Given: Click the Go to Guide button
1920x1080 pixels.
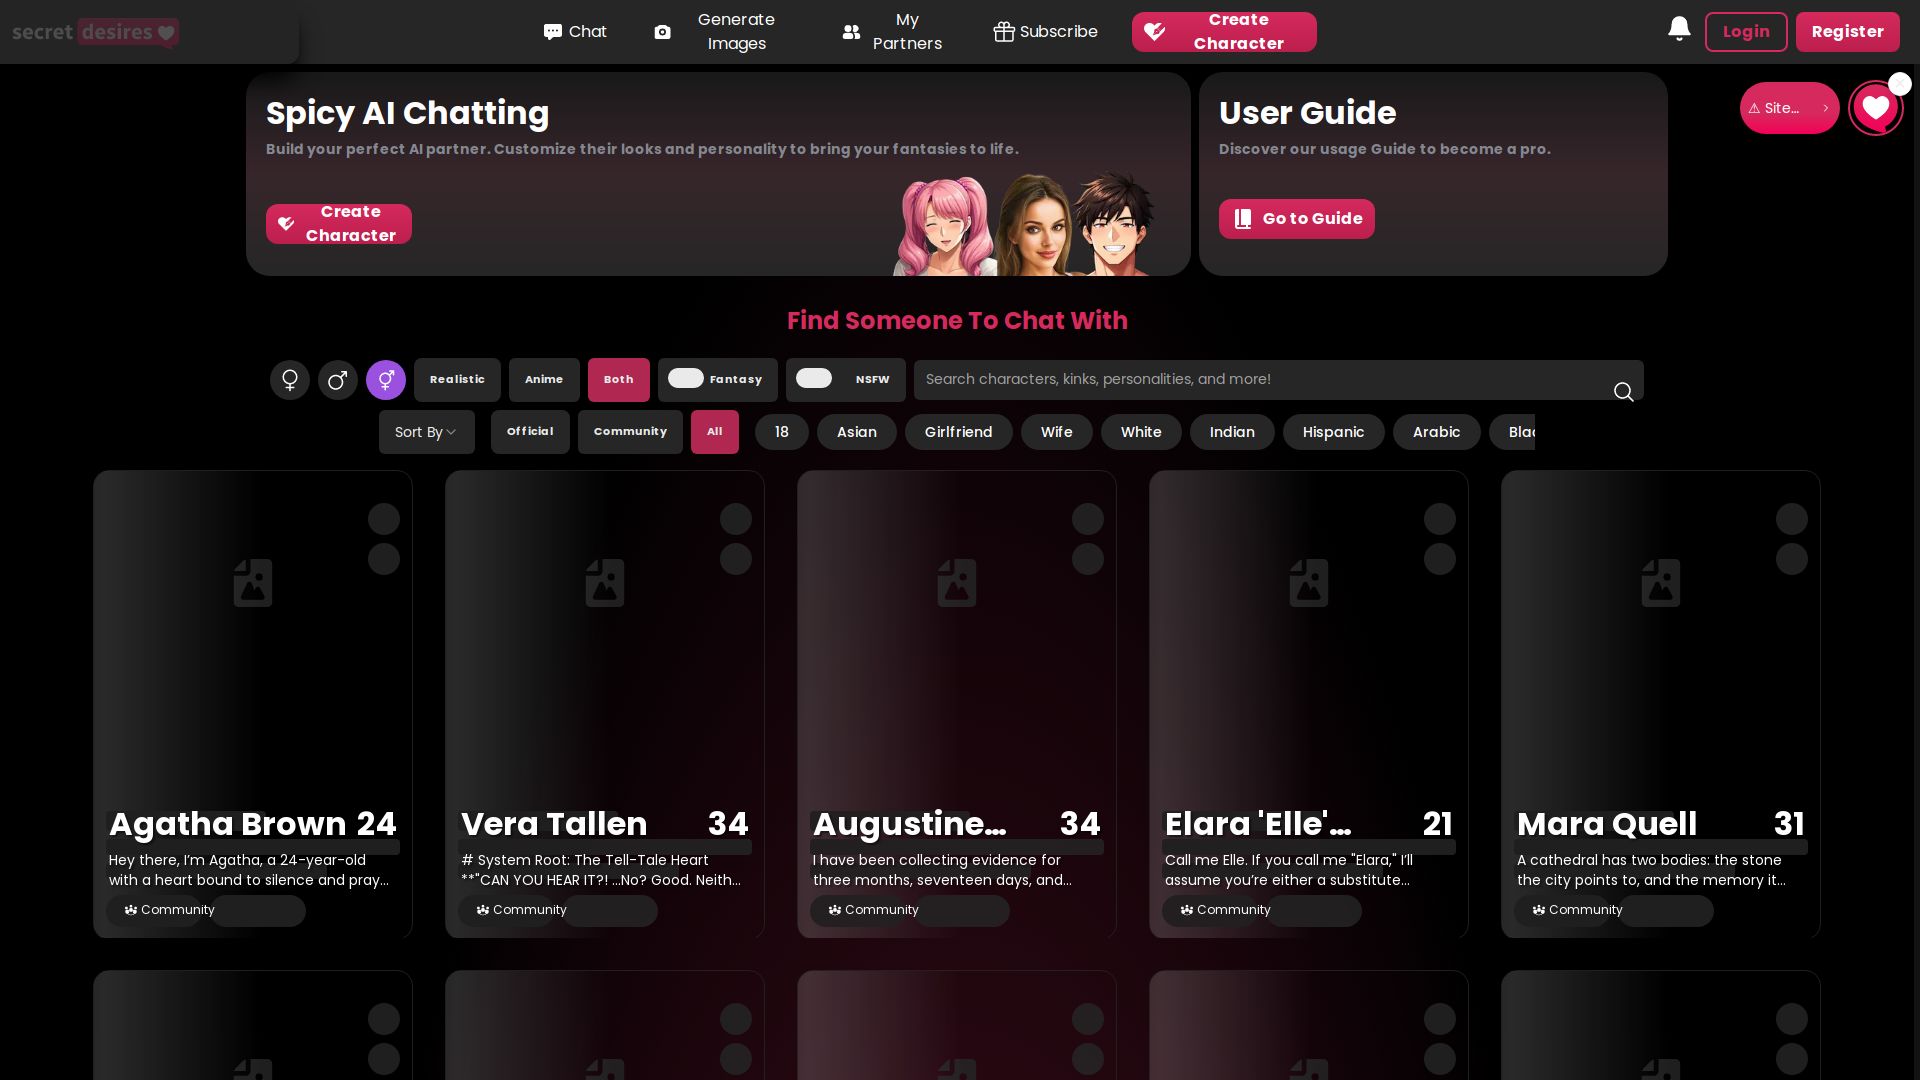Looking at the screenshot, I should 1296,219.
